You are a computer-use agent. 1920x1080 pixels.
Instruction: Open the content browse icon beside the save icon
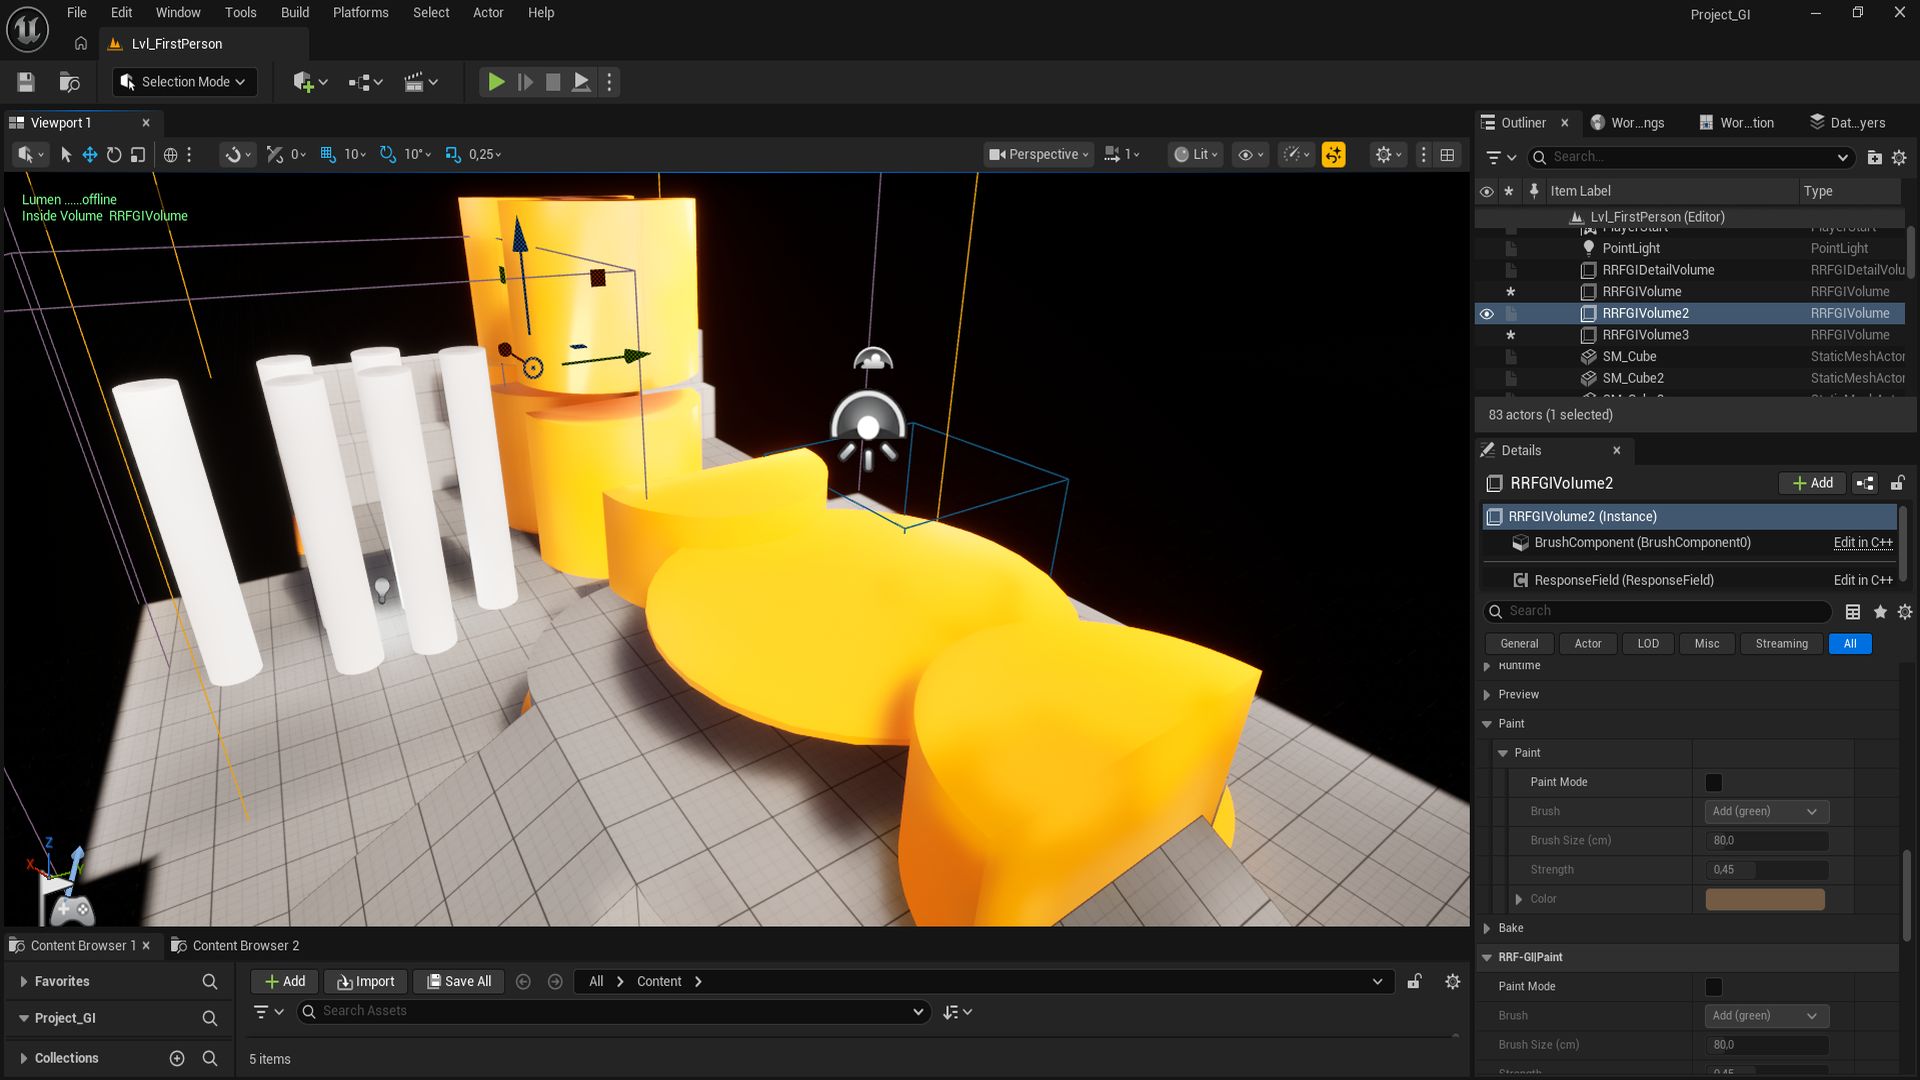(x=69, y=82)
